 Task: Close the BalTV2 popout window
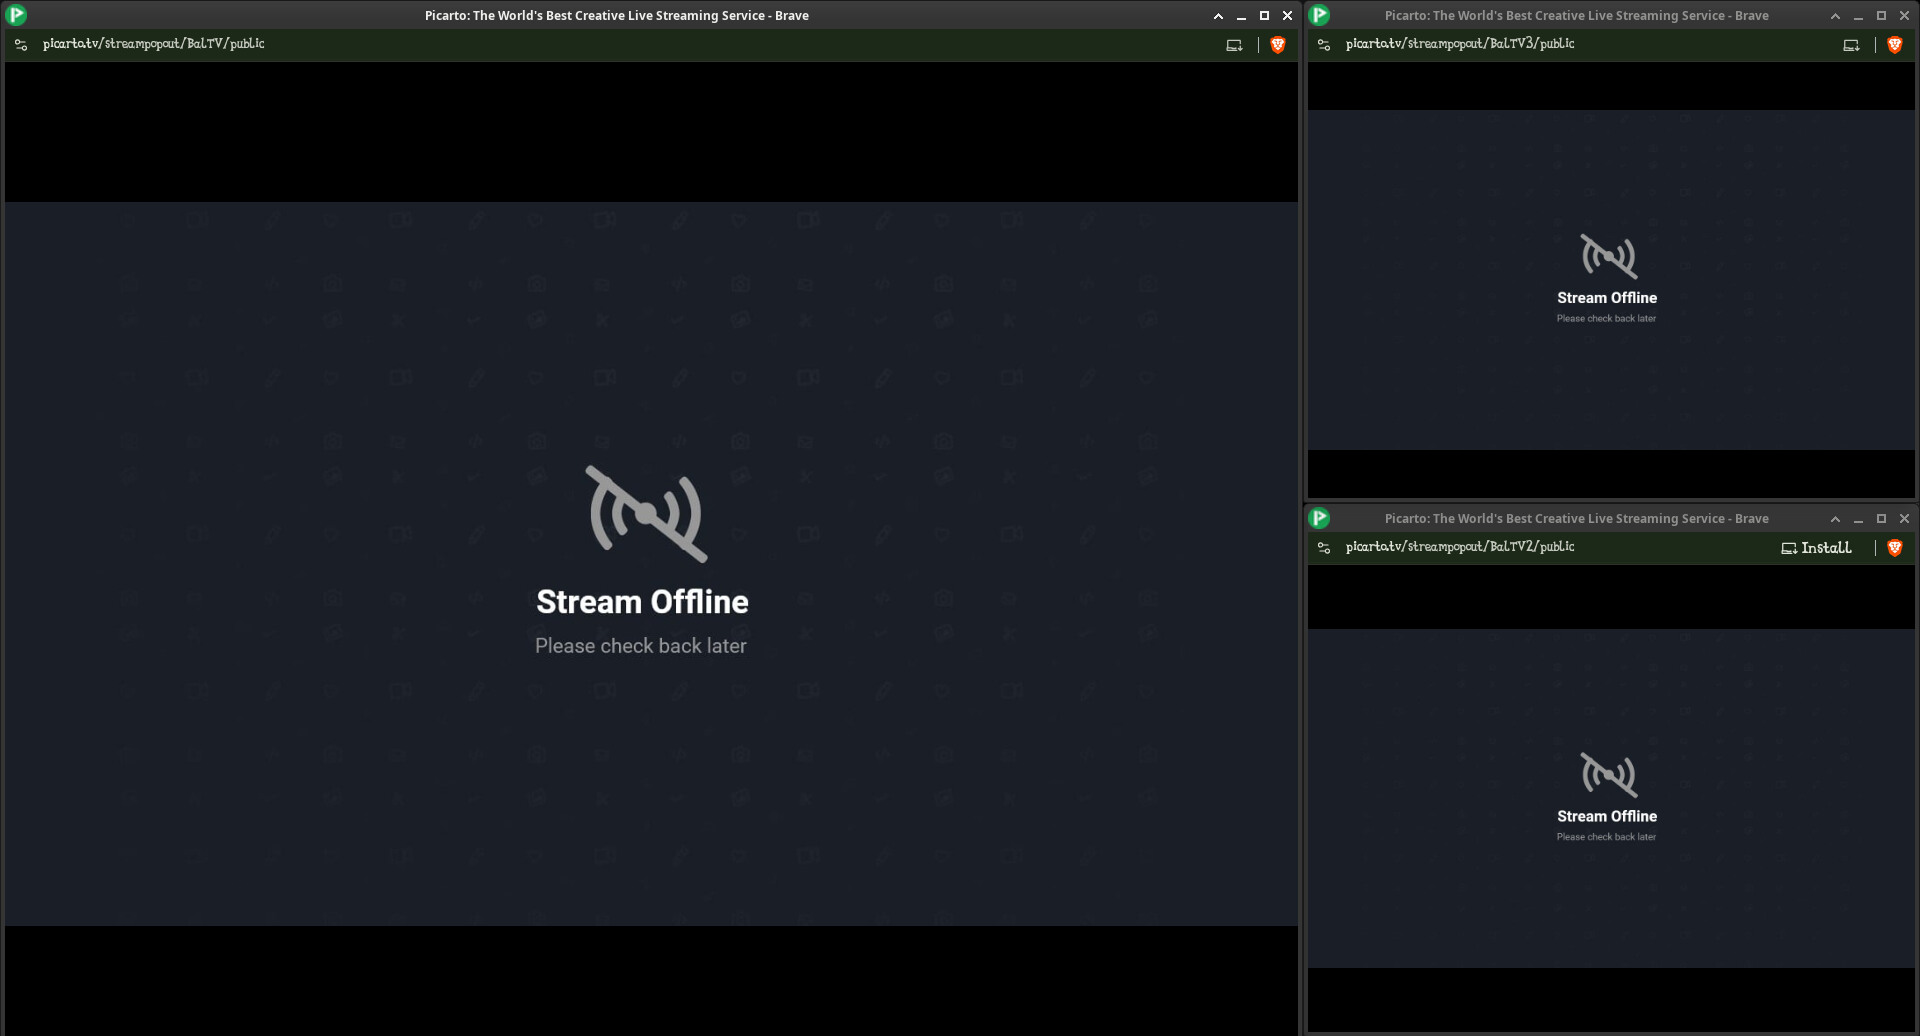[x=1905, y=519]
